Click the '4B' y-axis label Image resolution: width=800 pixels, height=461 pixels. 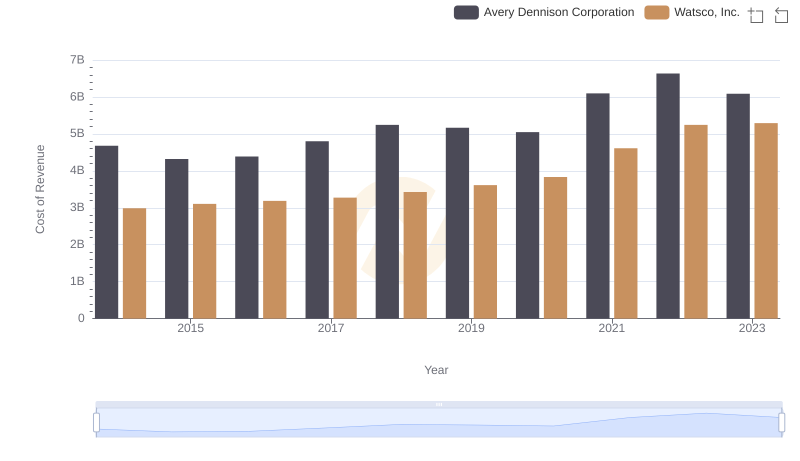[x=77, y=170]
